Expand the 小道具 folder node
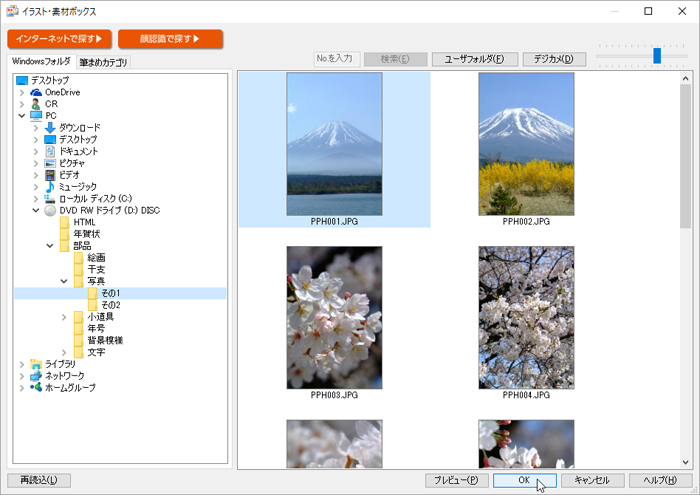 [x=64, y=317]
